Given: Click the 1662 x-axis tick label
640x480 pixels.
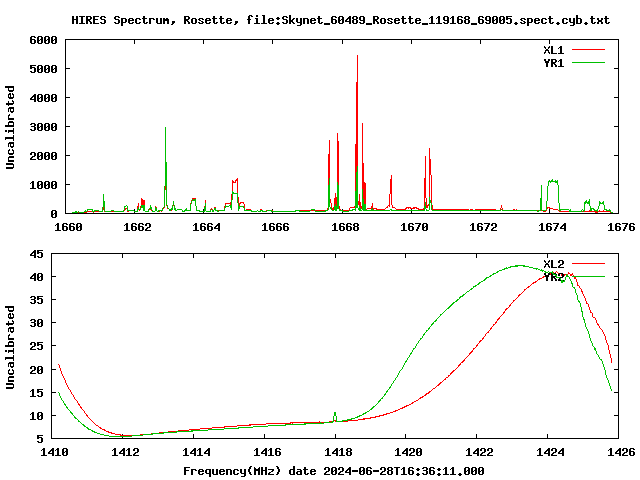Looking at the screenshot, I should click(137, 227).
